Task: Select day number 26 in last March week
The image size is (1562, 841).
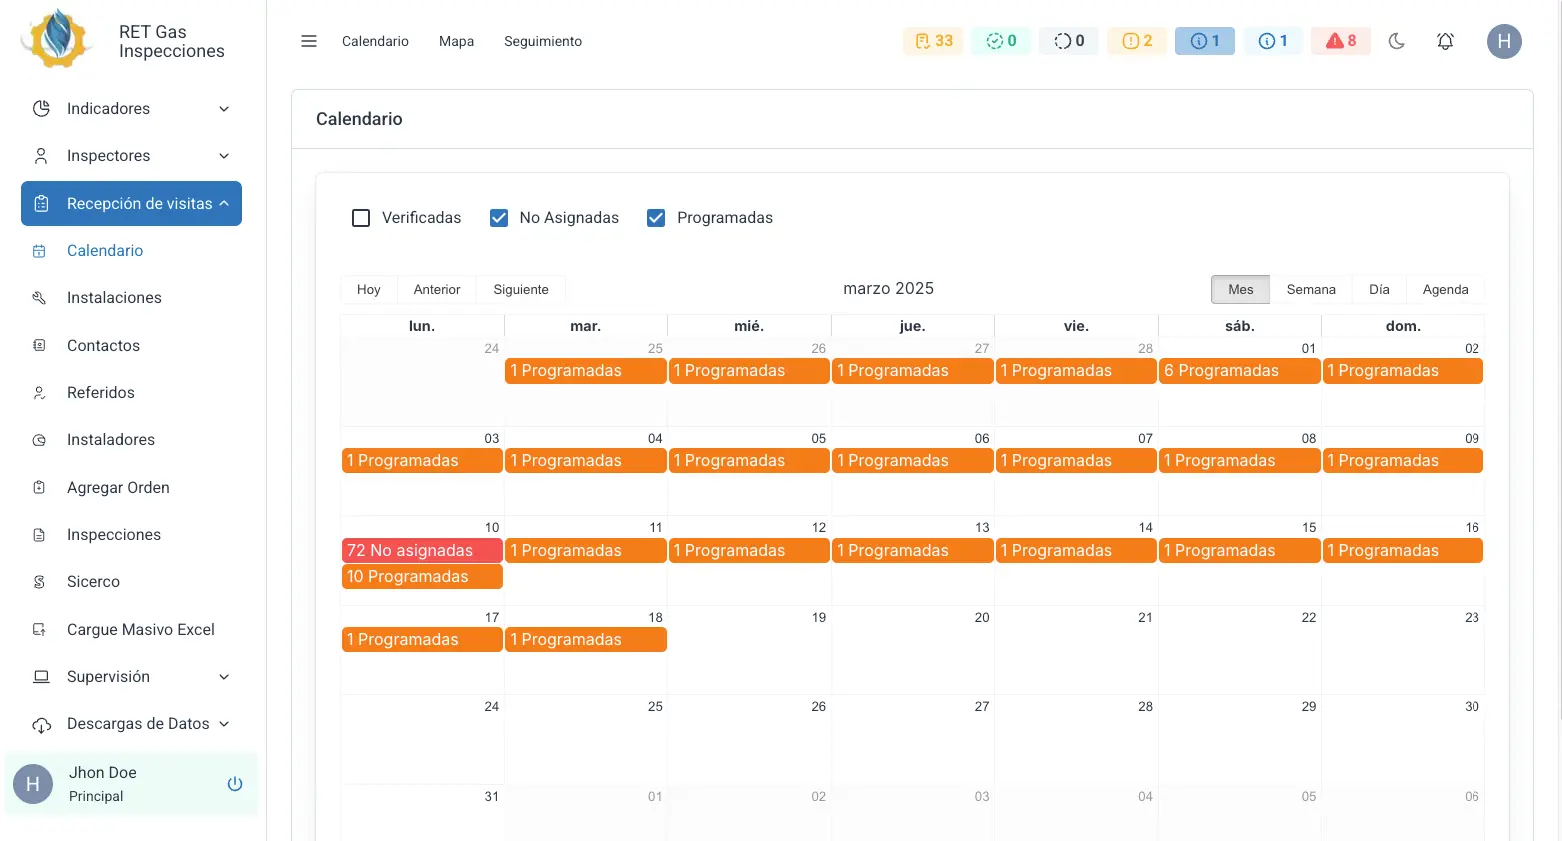Action: click(818, 707)
